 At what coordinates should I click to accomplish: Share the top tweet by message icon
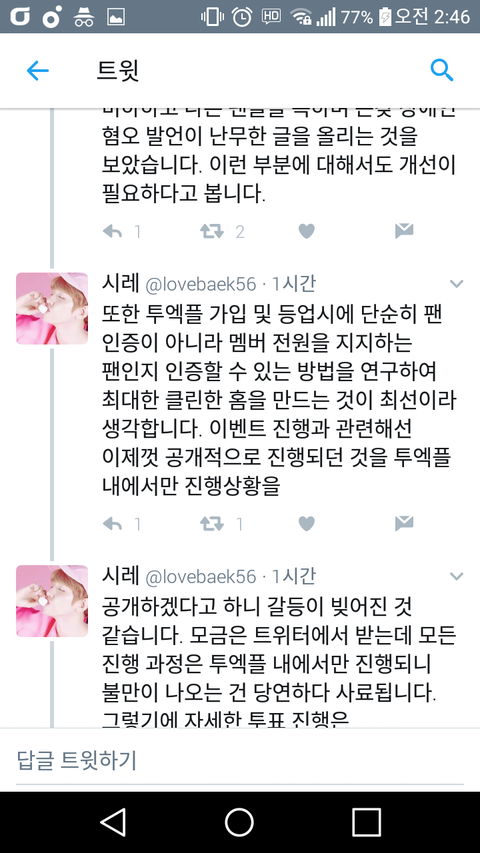tap(404, 231)
